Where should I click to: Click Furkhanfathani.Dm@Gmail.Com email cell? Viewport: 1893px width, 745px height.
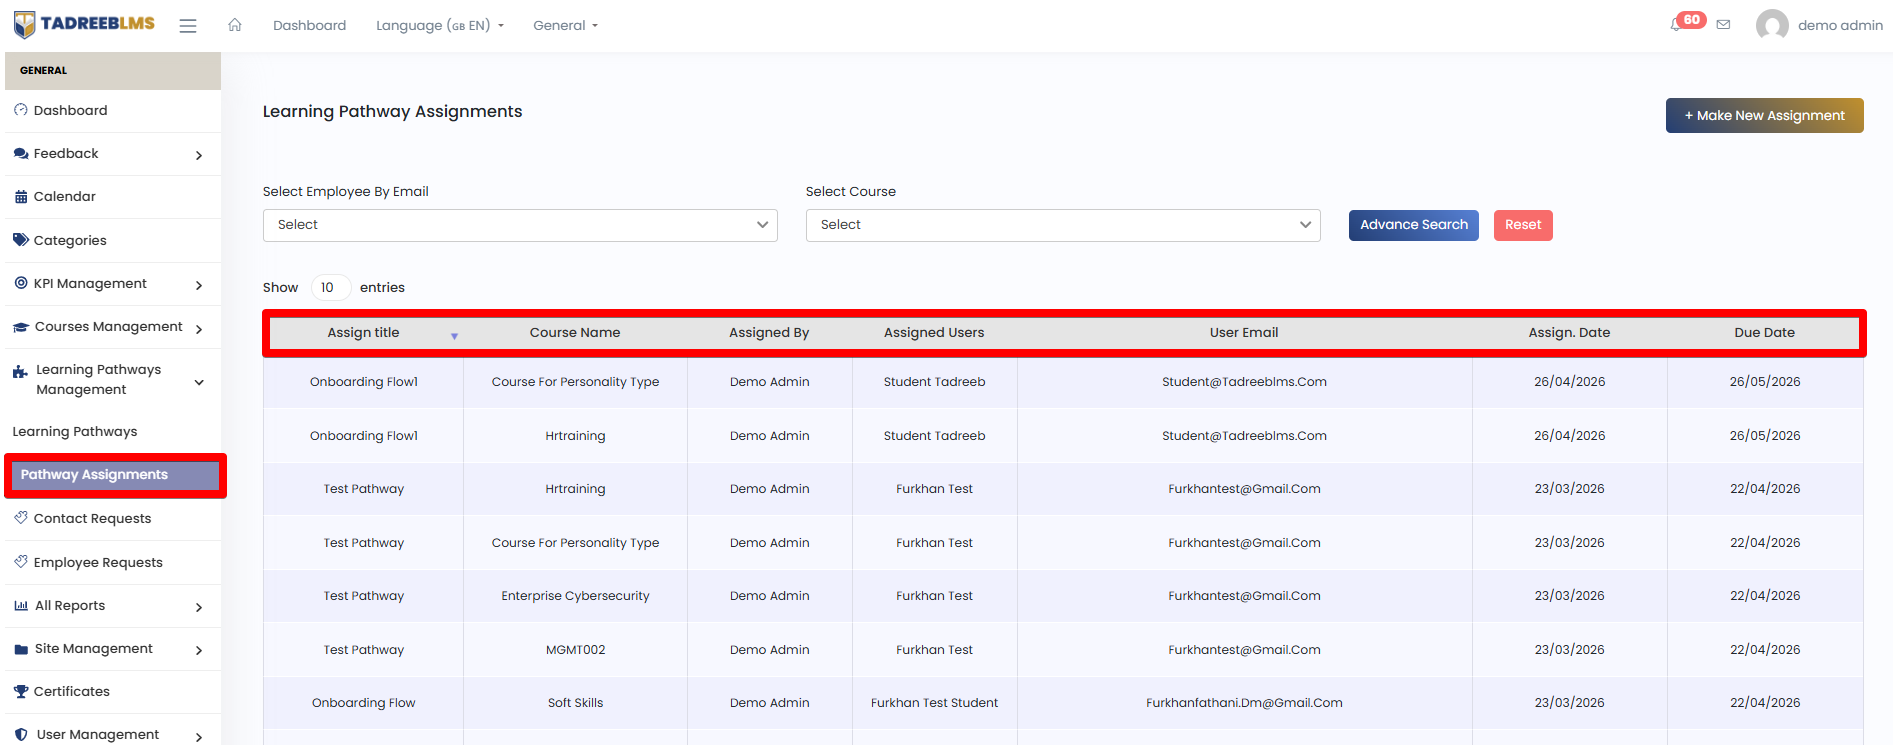(1244, 703)
